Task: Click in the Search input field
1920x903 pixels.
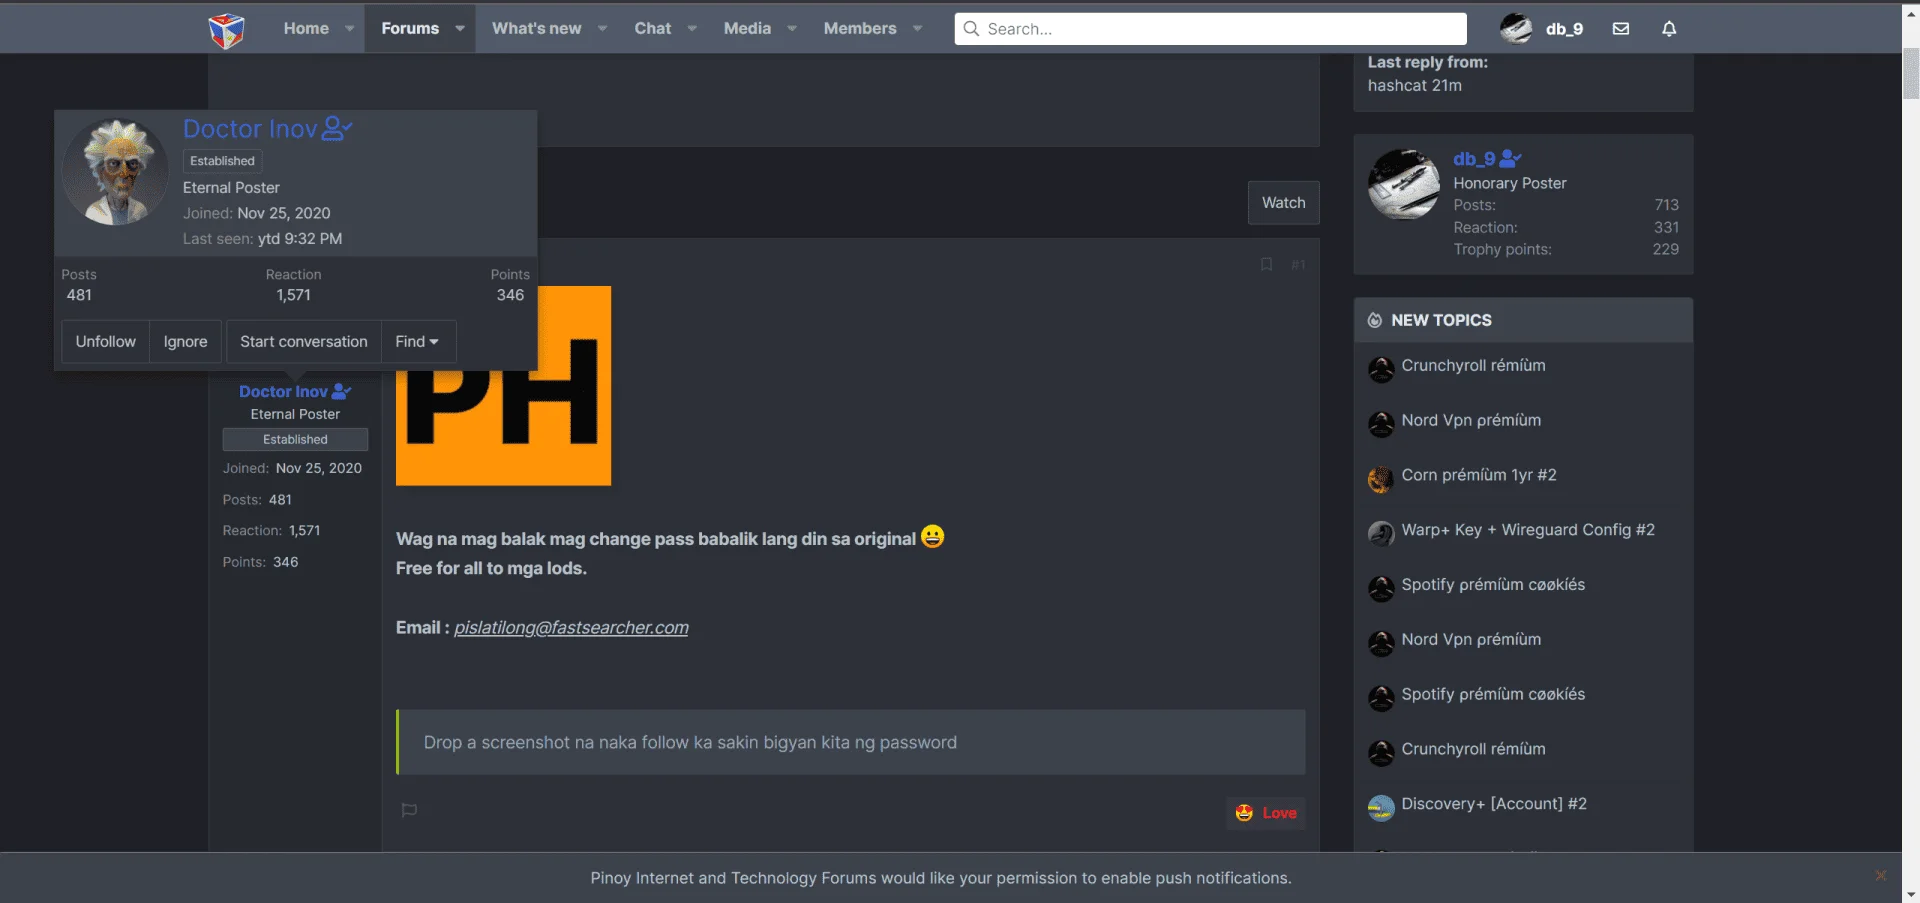Action: [x=1210, y=29]
